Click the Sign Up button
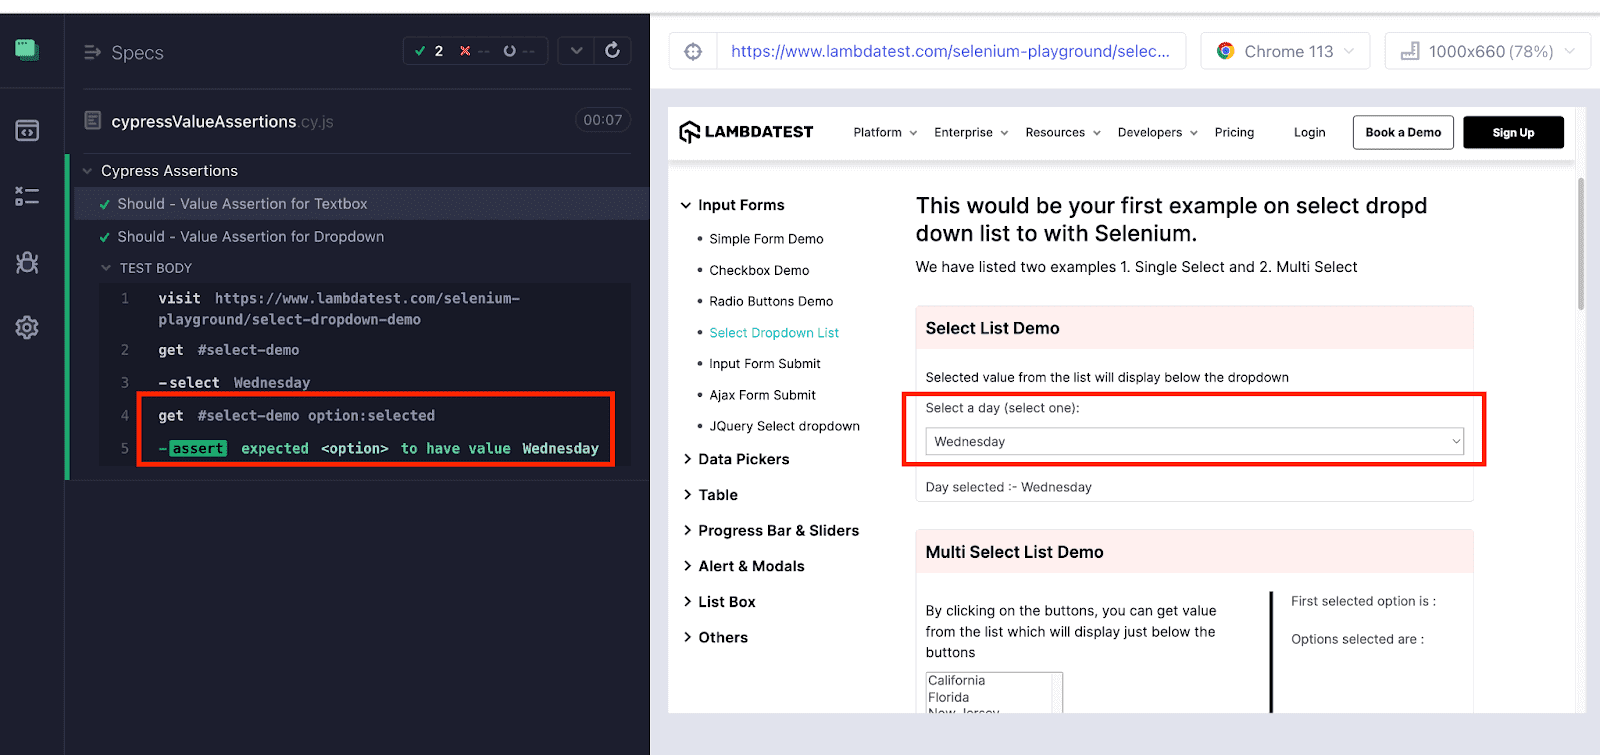The height and width of the screenshot is (755, 1600). point(1513,132)
